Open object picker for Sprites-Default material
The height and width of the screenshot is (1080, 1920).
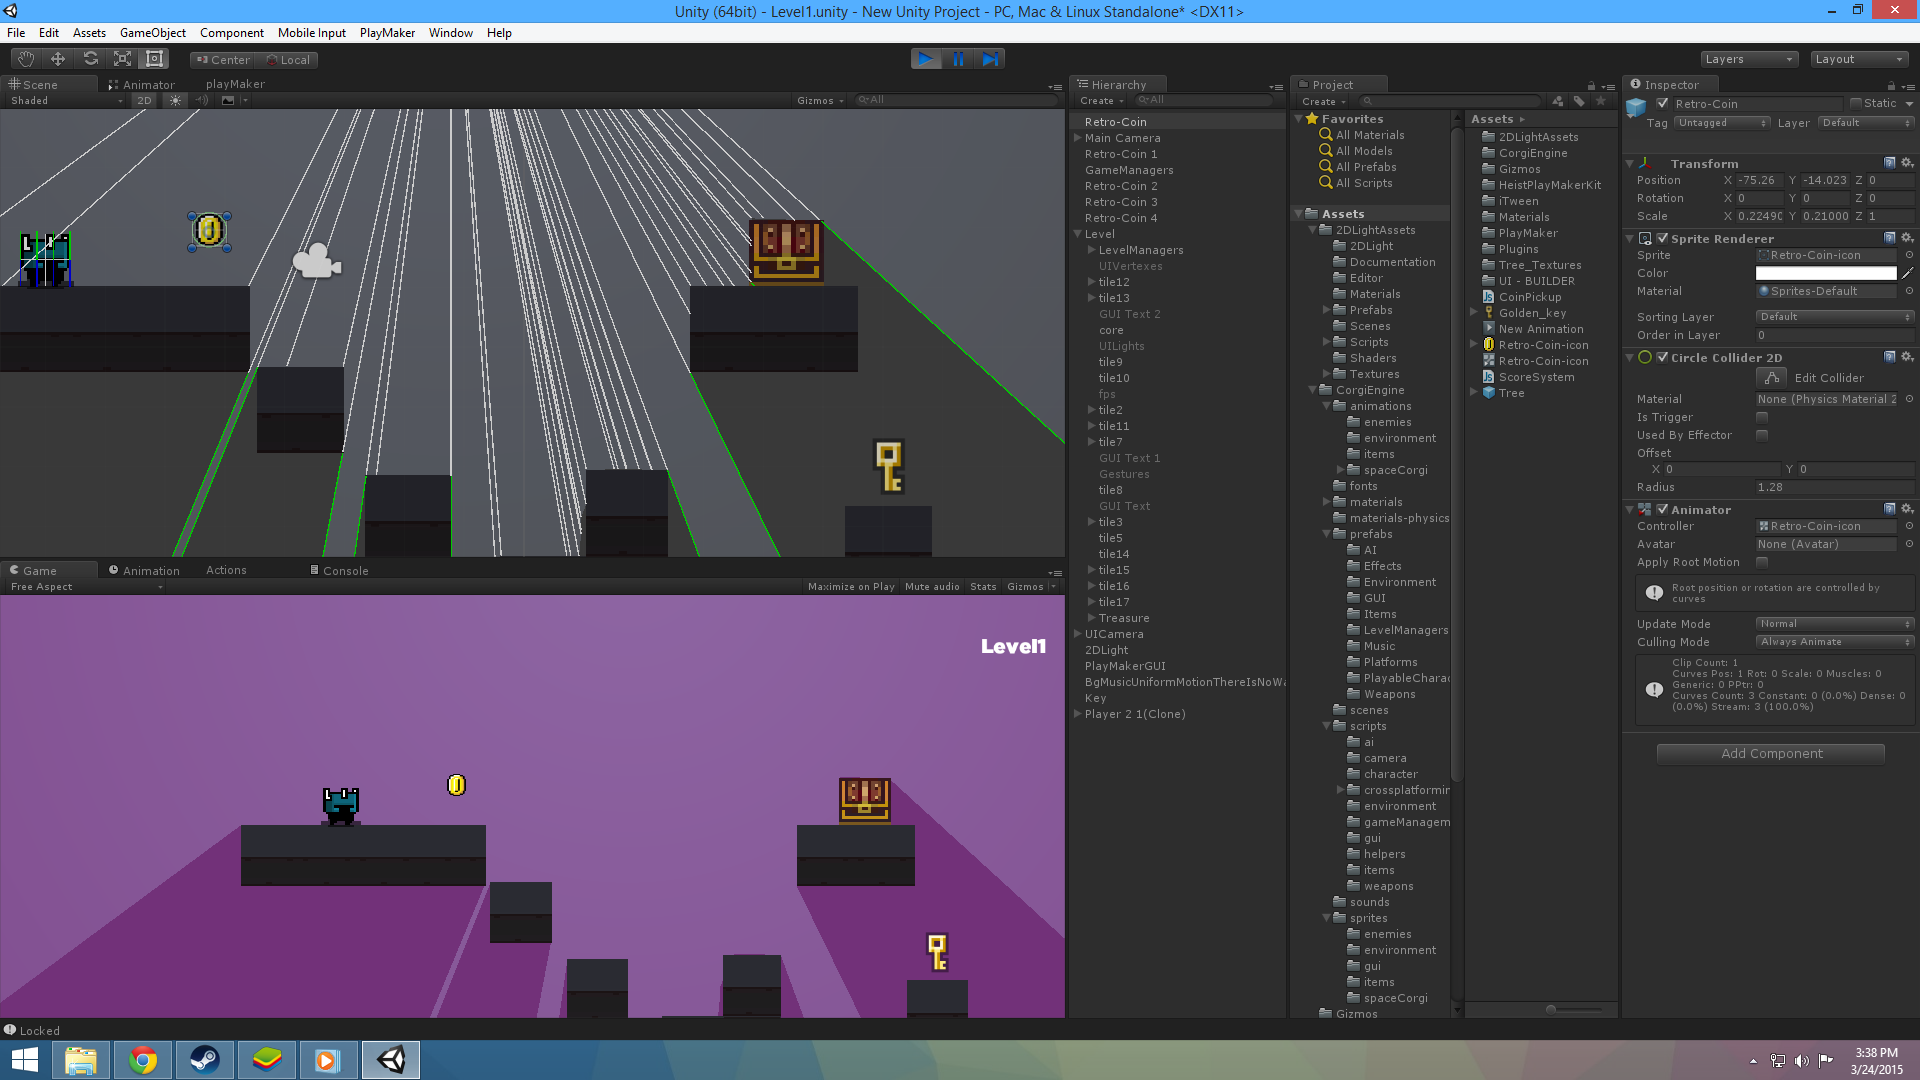(x=1909, y=291)
